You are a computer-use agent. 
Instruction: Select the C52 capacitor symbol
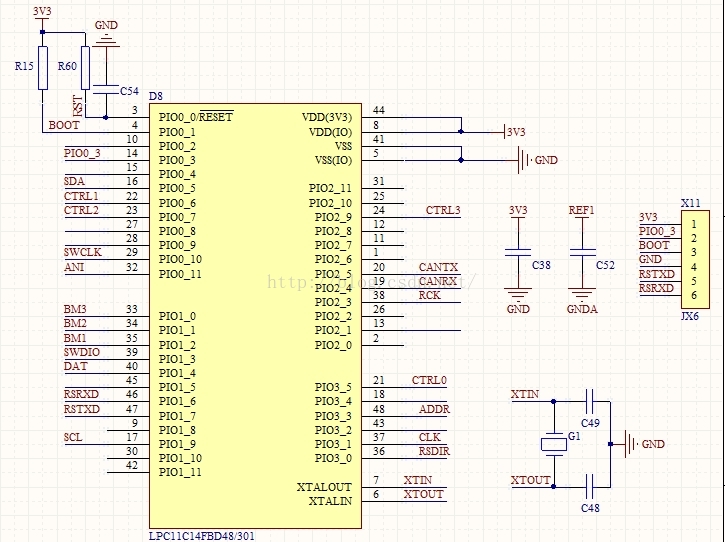pos(582,253)
